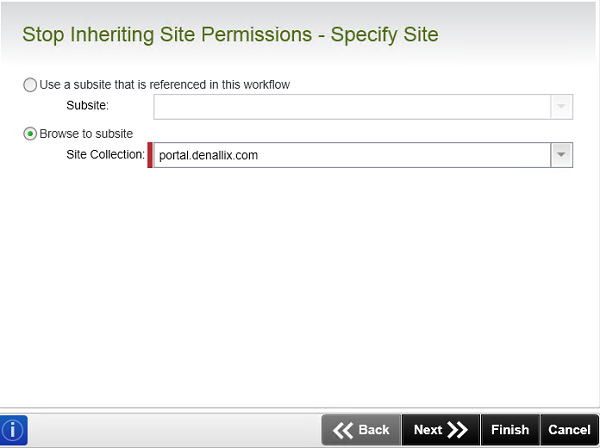Click the red required-field marker by Site Collection
This screenshot has height=448, width=600.
point(150,155)
